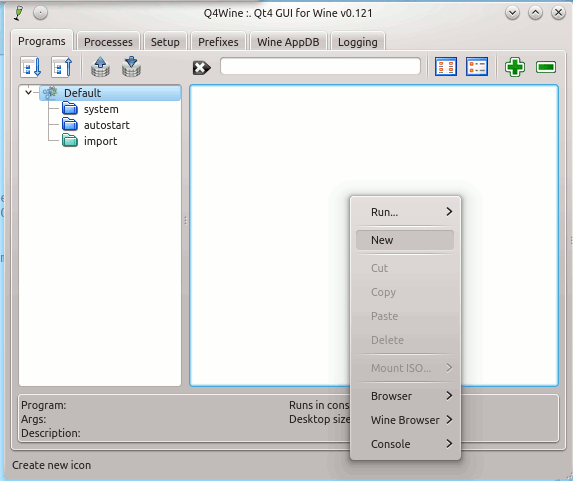The width and height of the screenshot is (573, 481).
Task: Choose New from the context menu
Action: pos(405,240)
